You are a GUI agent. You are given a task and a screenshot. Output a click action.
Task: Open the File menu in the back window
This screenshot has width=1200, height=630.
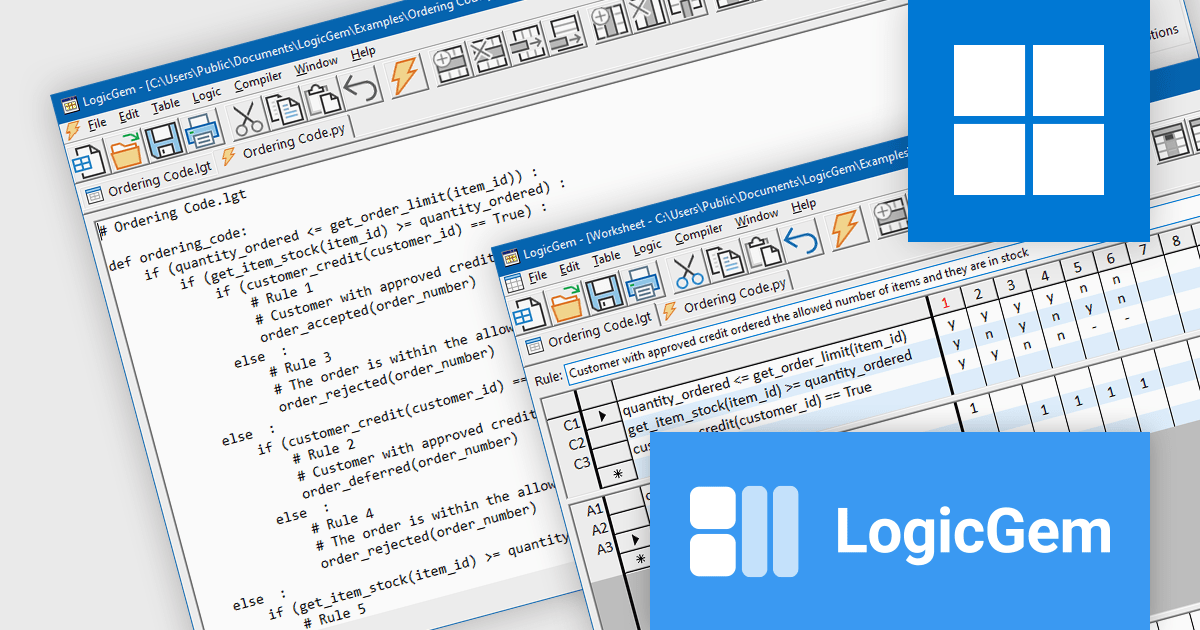pyautogui.click(x=97, y=123)
